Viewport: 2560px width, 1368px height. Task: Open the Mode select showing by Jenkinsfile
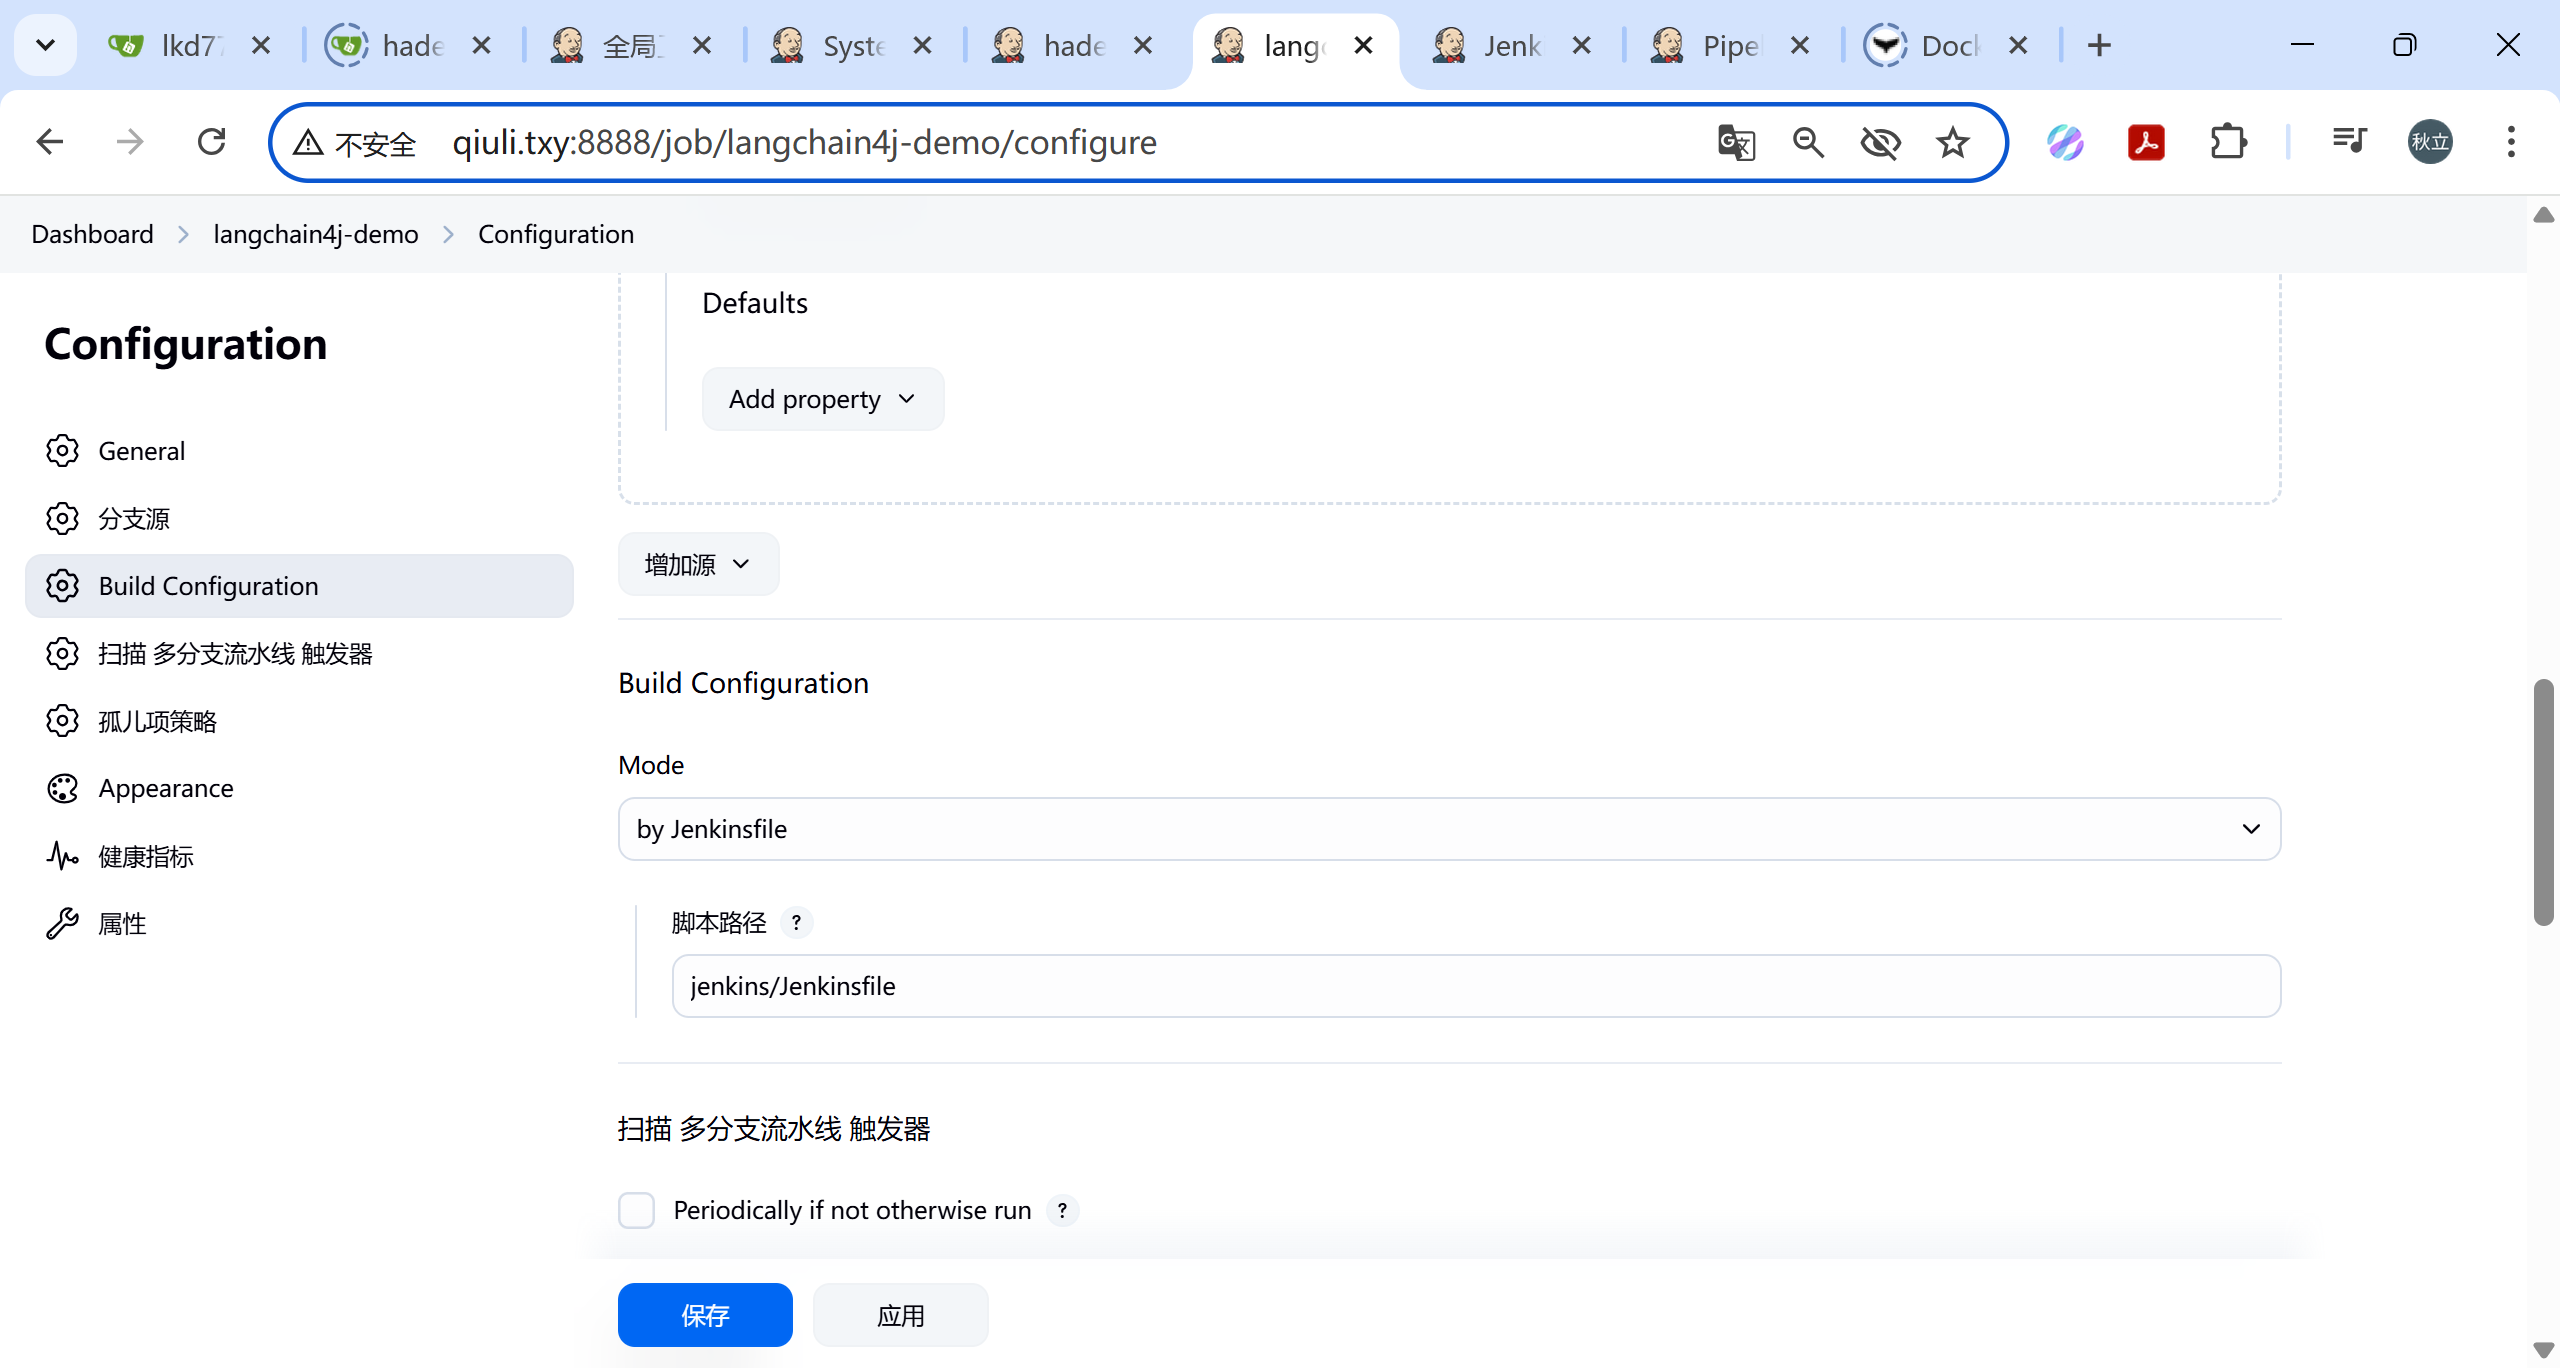click(1448, 829)
